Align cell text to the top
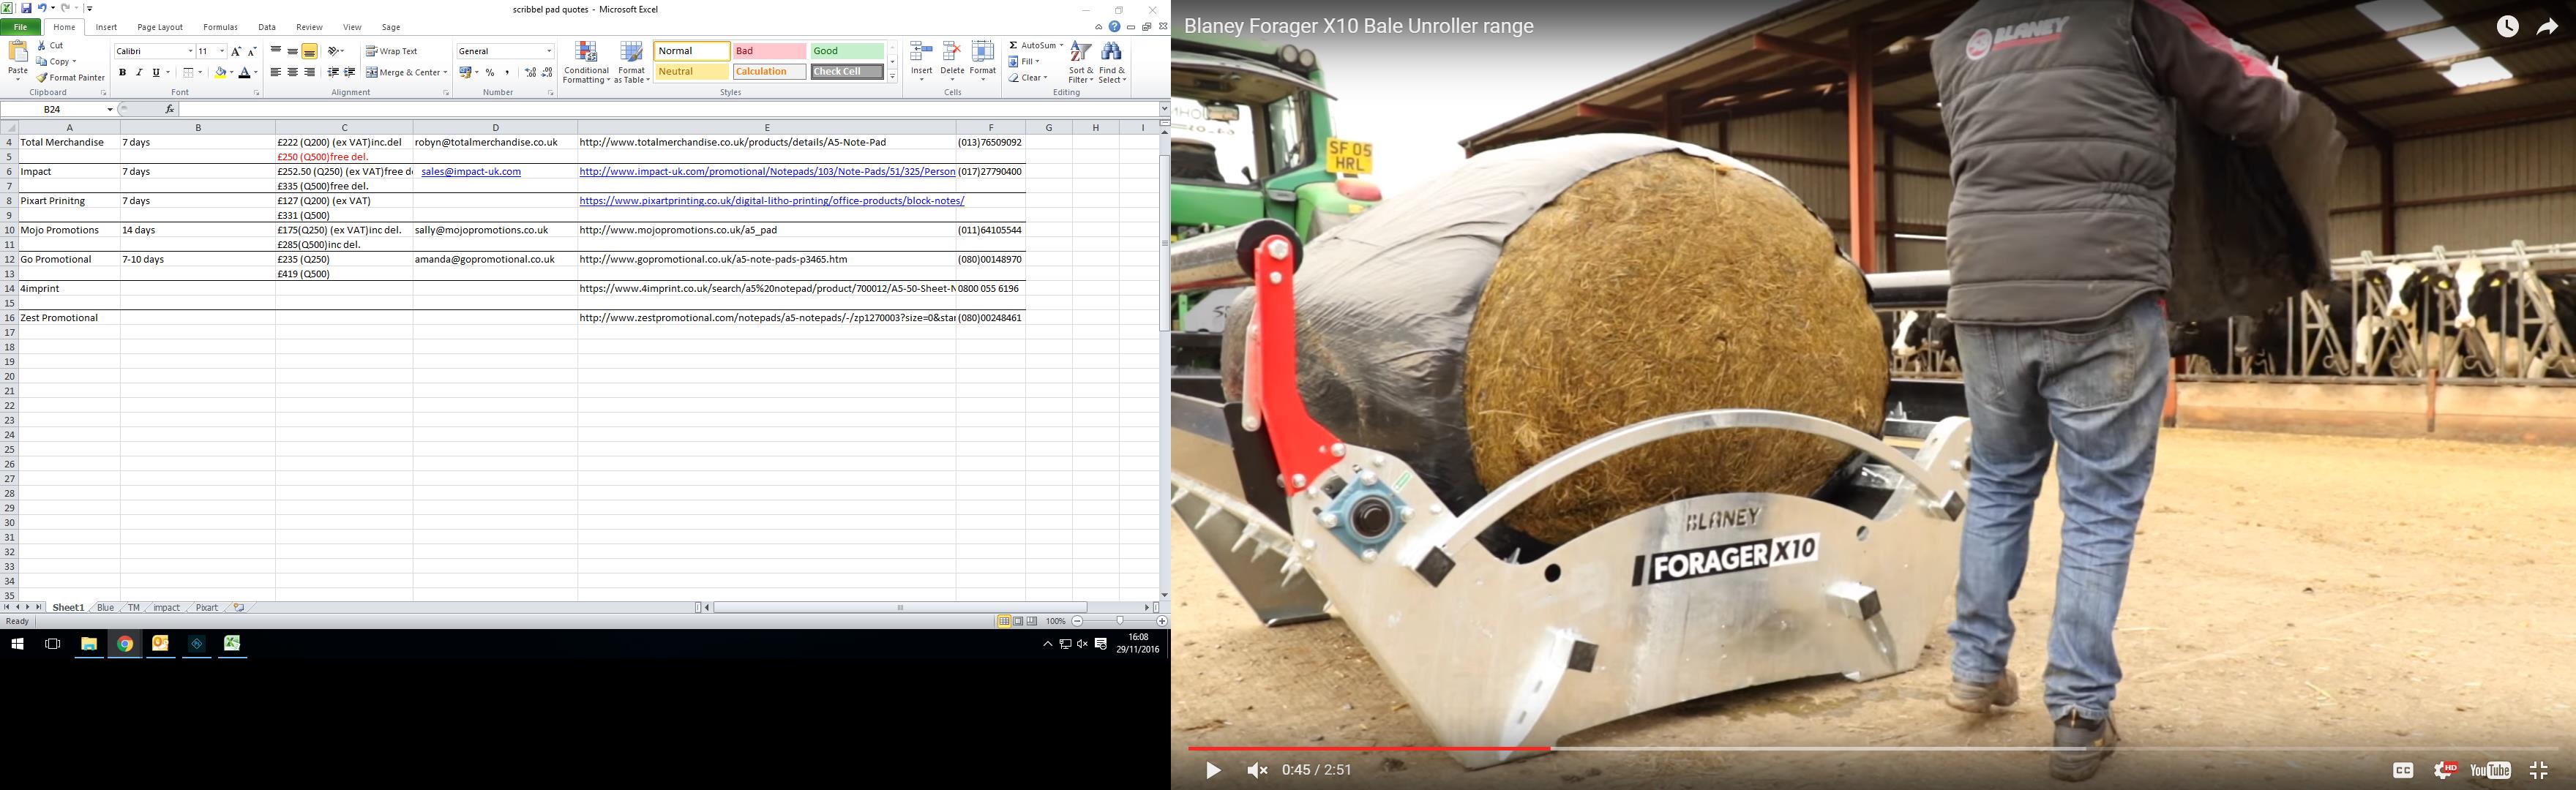The image size is (2576, 790). (x=276, y=51)
